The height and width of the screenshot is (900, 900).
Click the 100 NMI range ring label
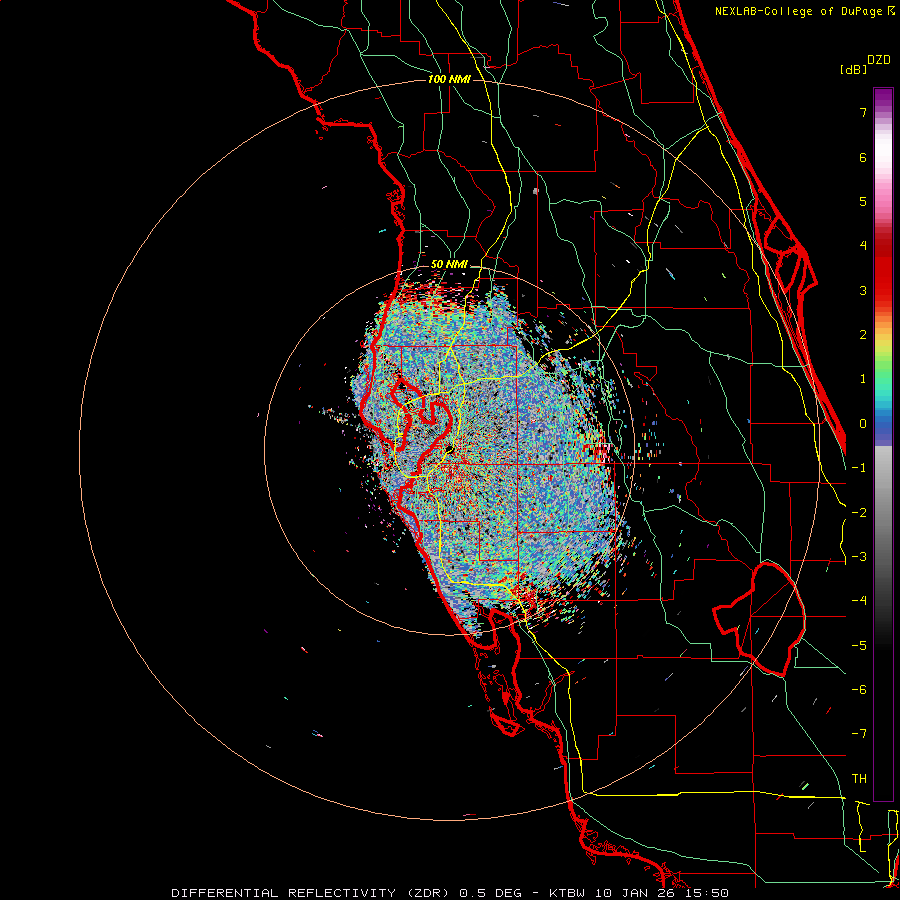(x=449, y=79)
